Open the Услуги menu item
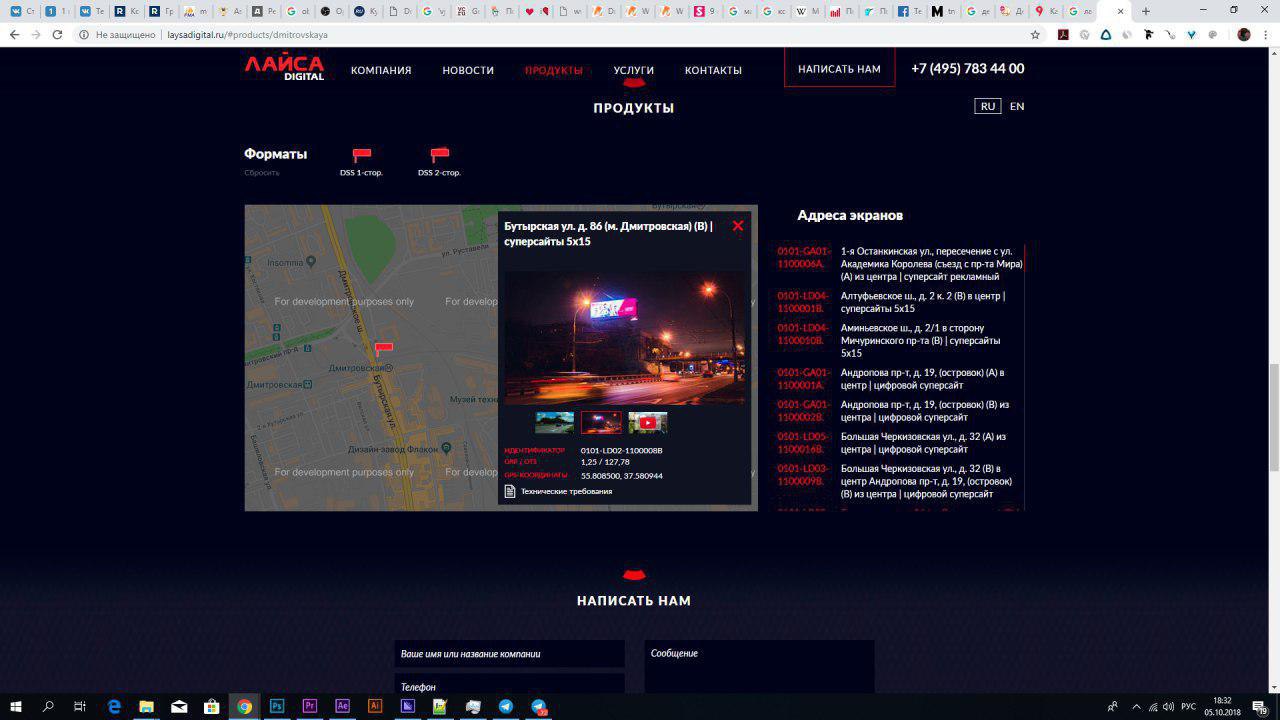 pos(634,71)
